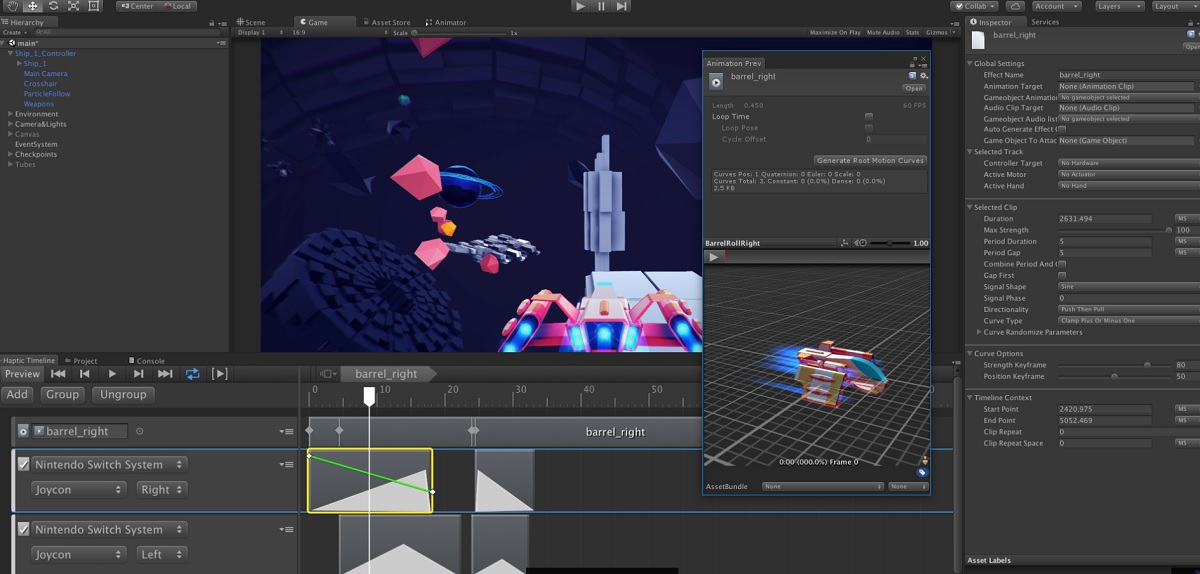Select the Rotate tool
Screen dimensions: 1200x574
(53, 6)
